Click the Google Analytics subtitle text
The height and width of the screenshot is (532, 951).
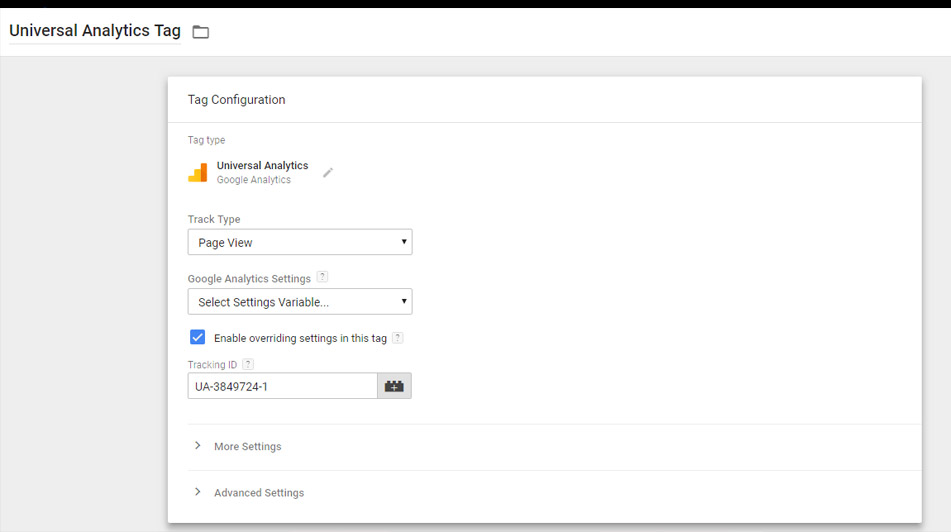pos(254,180)
